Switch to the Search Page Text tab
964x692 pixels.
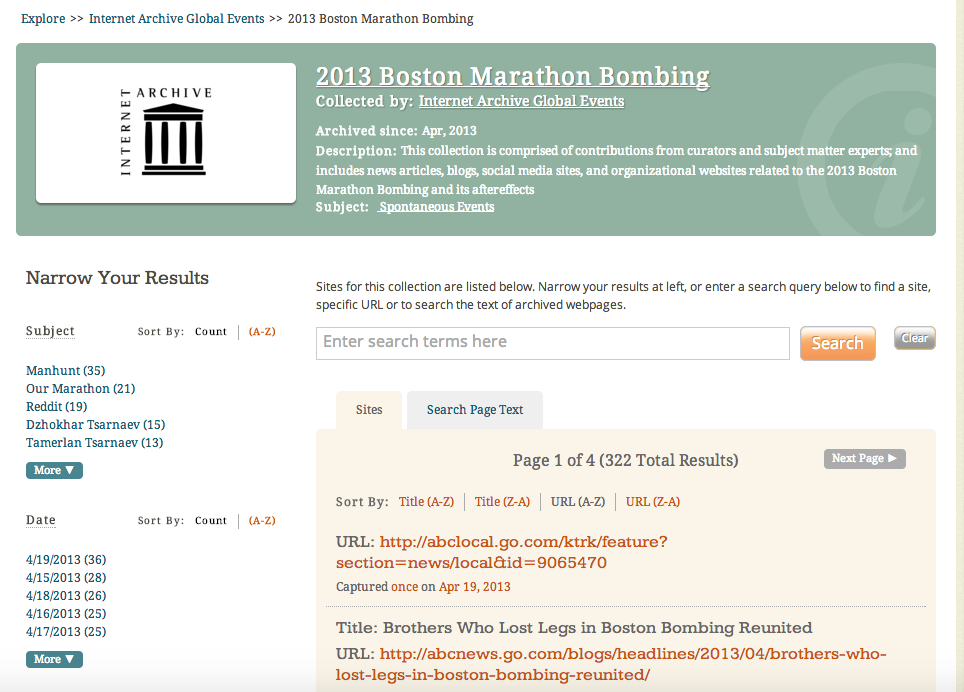point(475,410)
